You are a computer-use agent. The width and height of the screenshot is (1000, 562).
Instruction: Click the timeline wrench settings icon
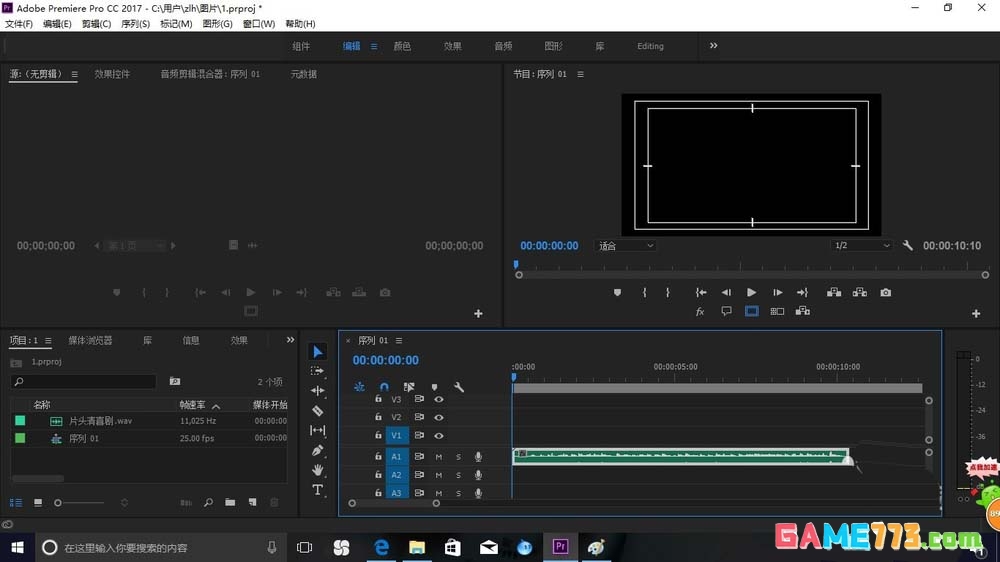click(x=459, y=387)
